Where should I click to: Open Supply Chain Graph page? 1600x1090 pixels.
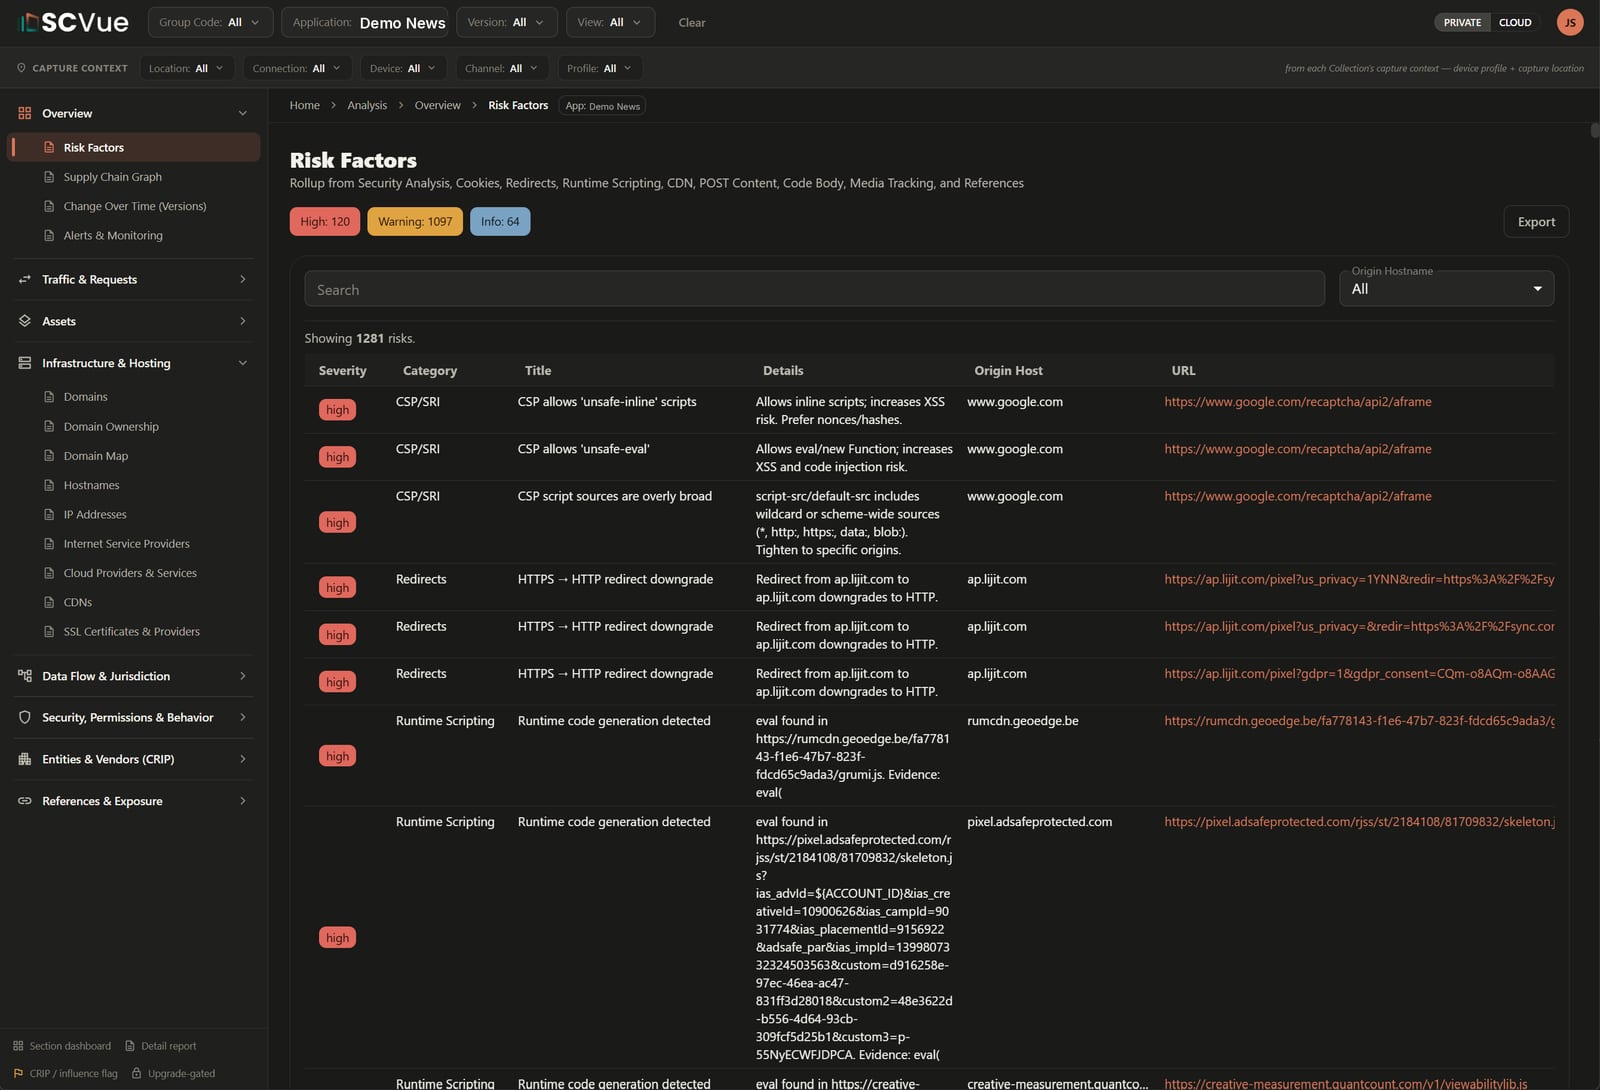click(x=112, y=177)
